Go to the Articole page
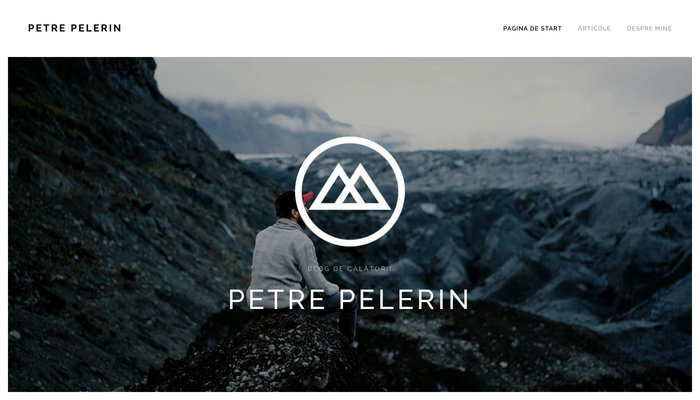The height and width of the screenshot is (400, 700). point(594,28)
